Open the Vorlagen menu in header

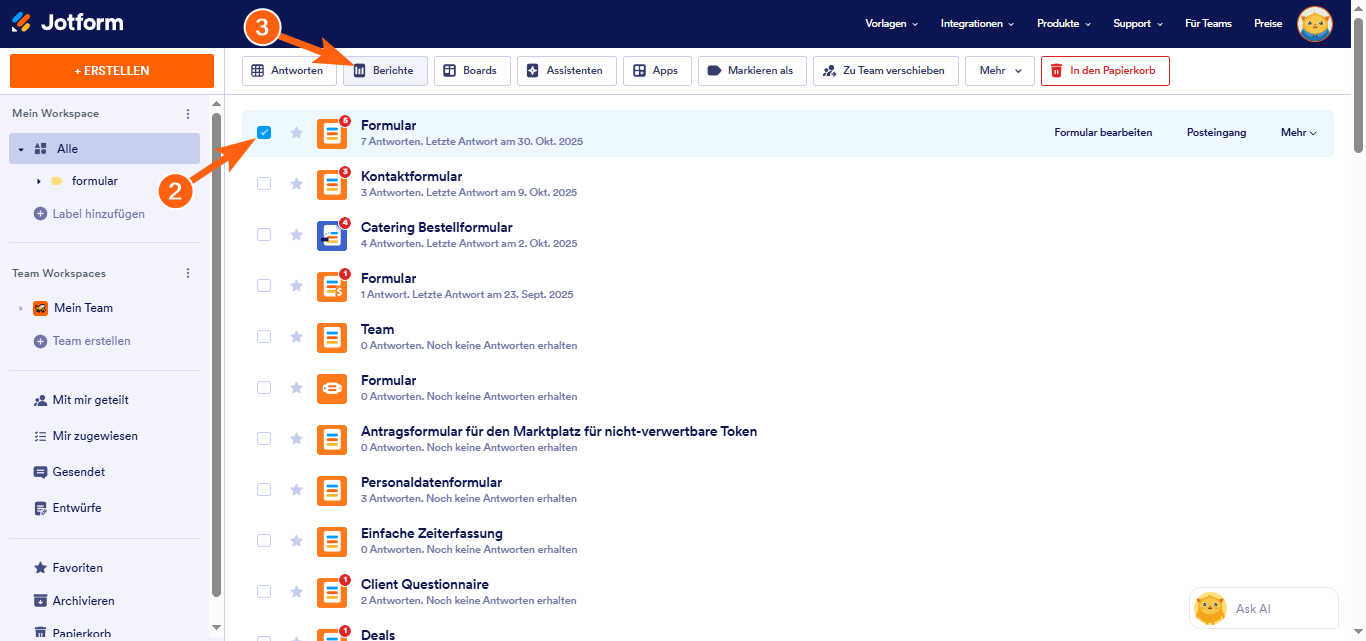(x=891, y=23)
